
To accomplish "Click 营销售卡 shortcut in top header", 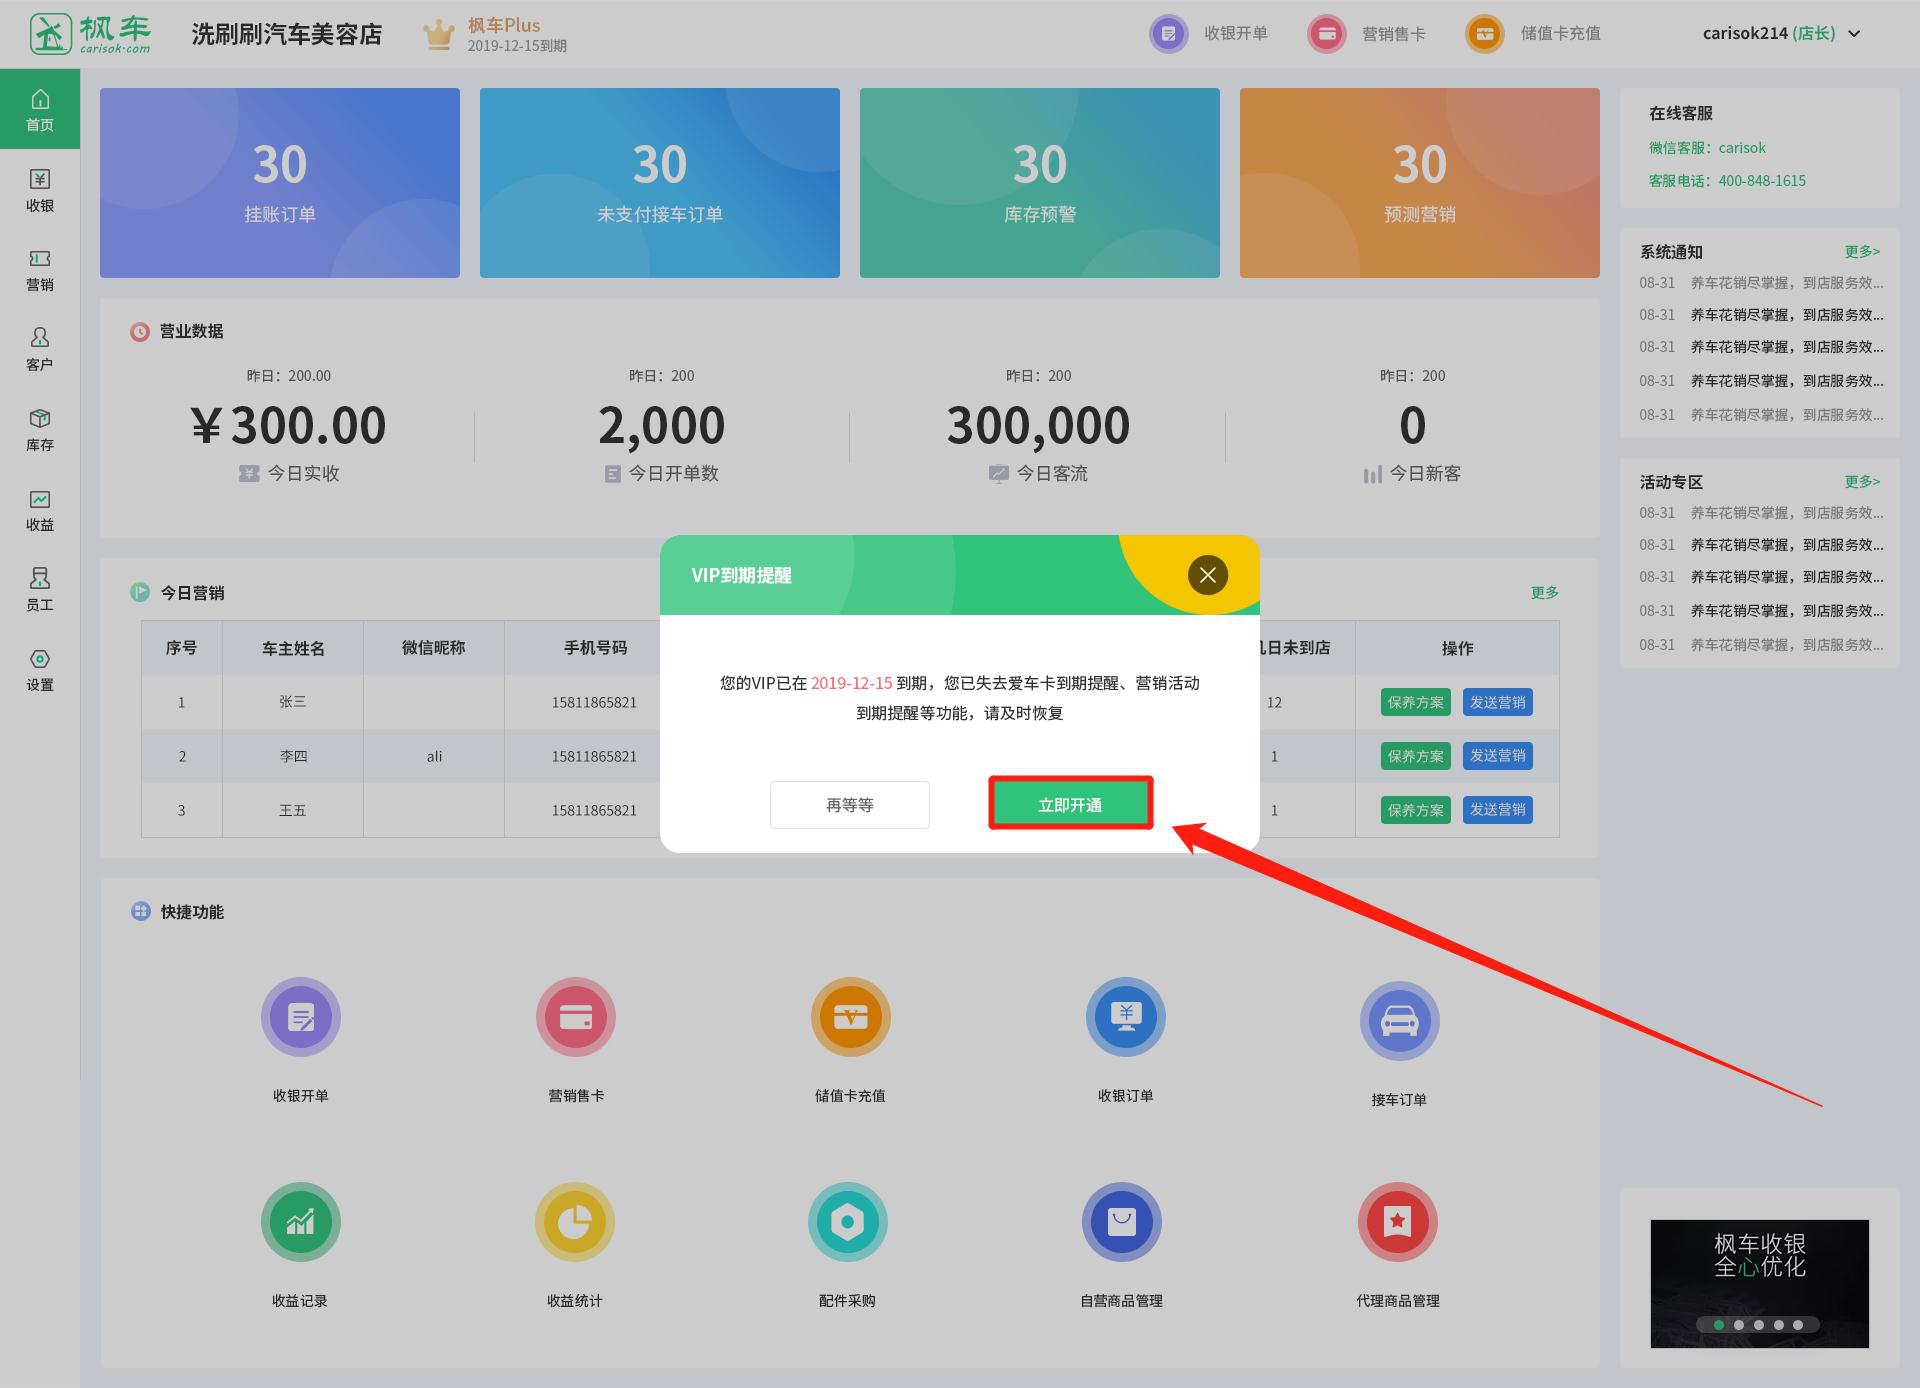I will (1366, 33).
